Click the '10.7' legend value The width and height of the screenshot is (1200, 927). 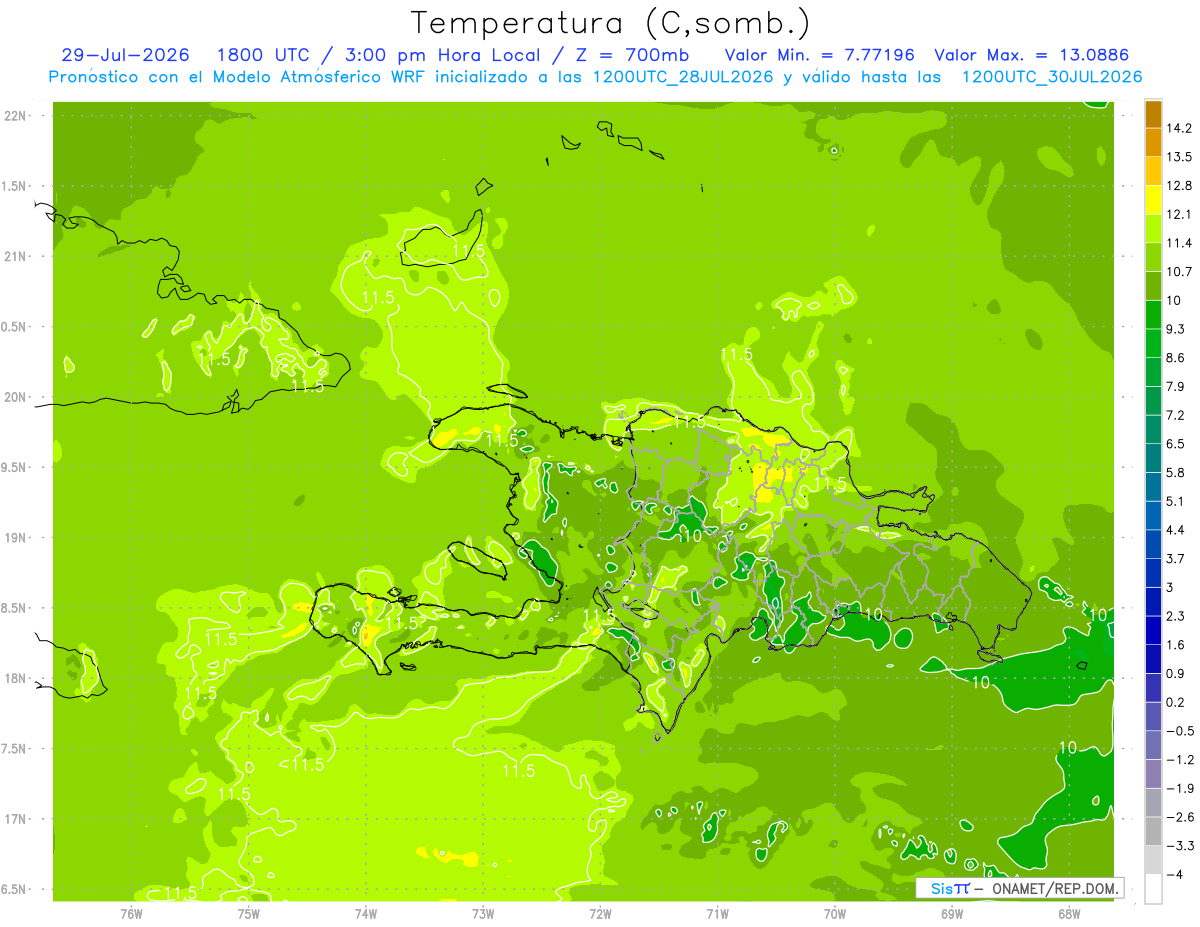[1180, 272]
